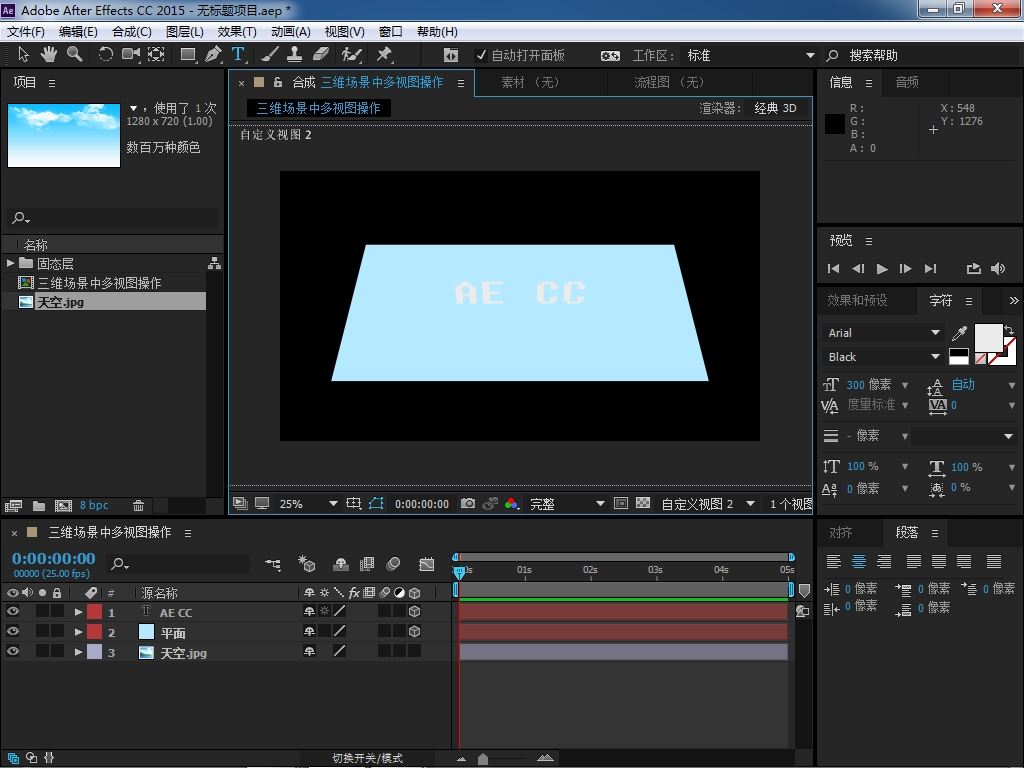Expand the 固态层 folder
The image size is (1024, 768).
[10, 263]
